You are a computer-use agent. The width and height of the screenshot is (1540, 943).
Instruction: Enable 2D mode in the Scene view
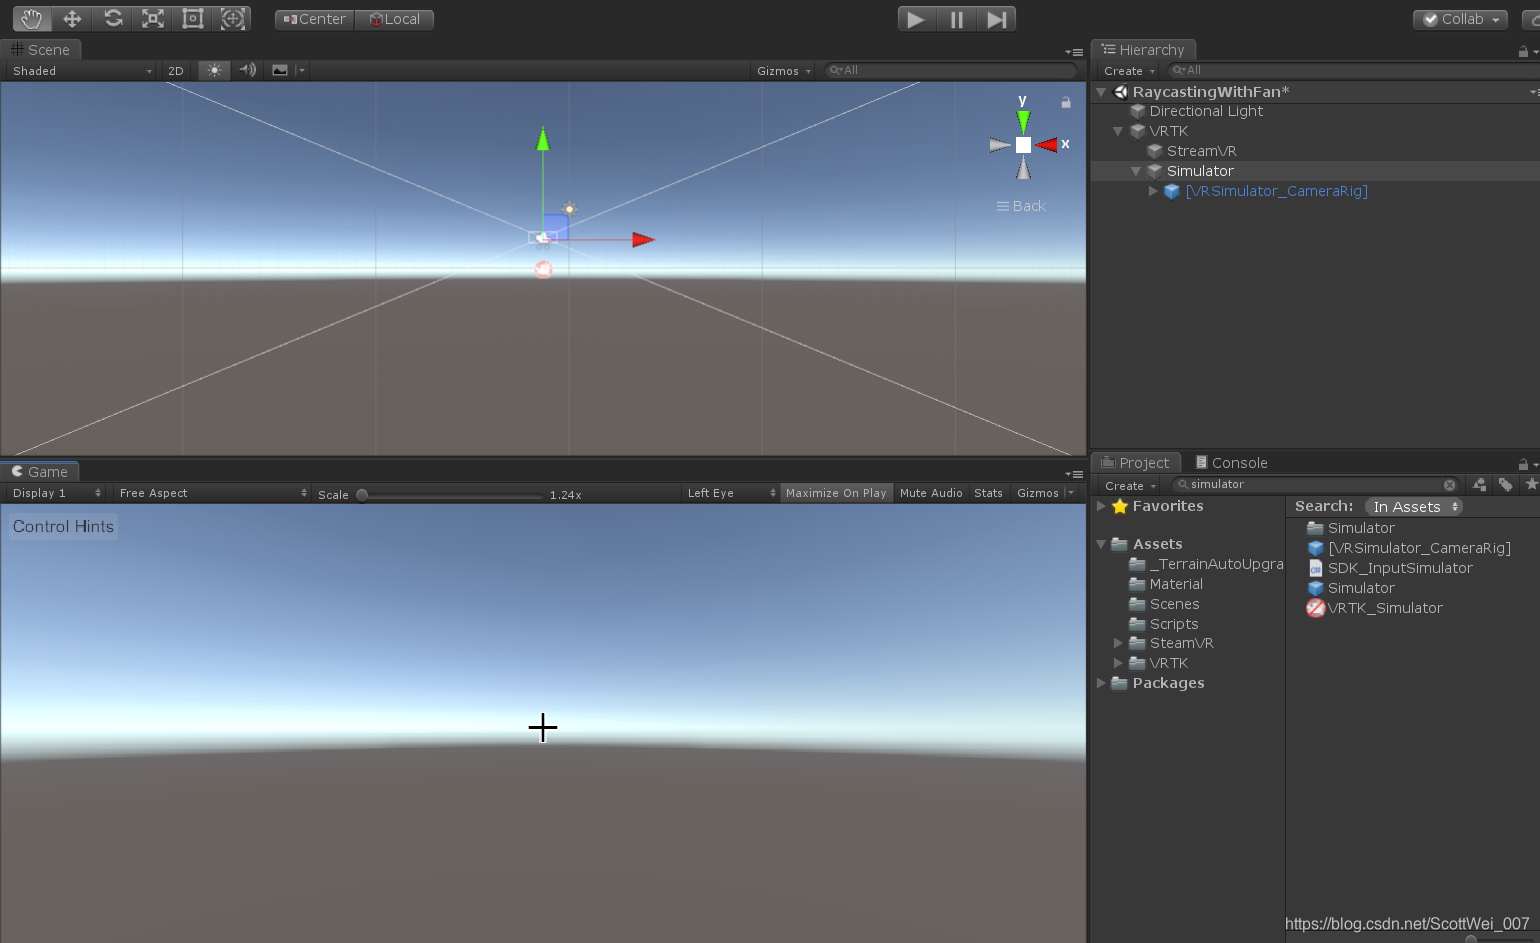click(175, 70)
